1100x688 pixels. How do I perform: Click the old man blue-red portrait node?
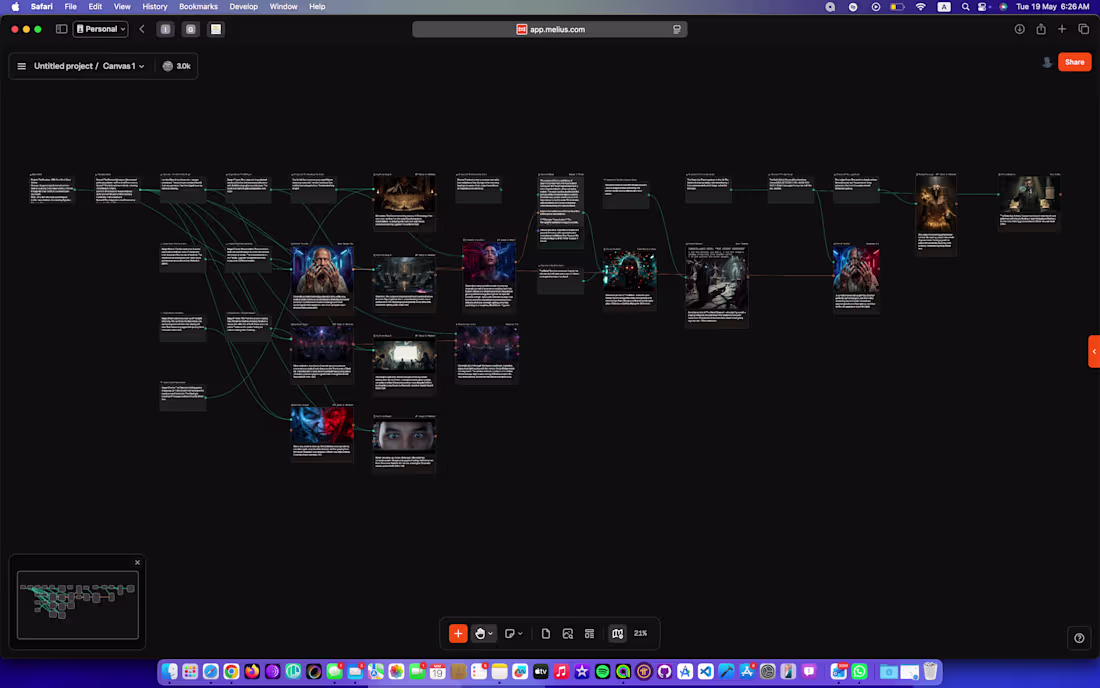pos(323,270)
